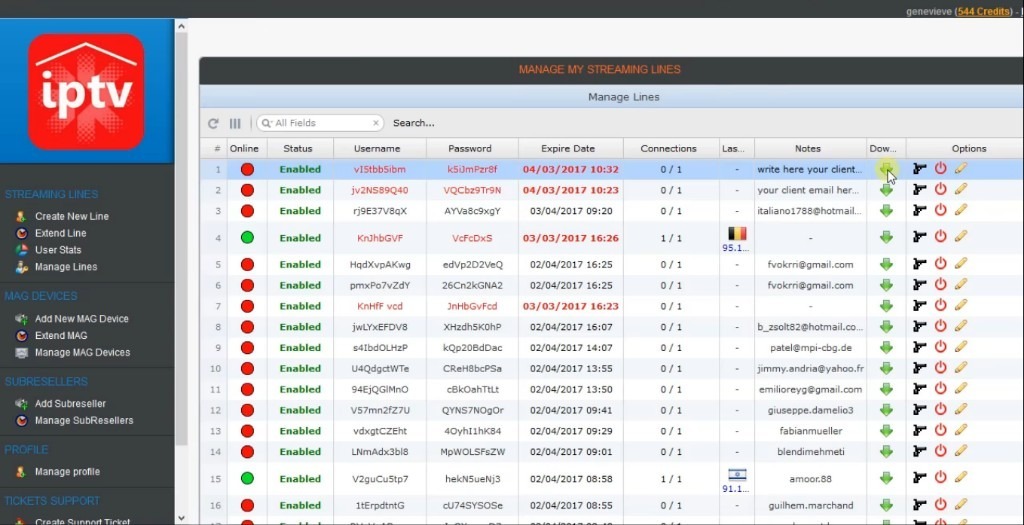Toggle power button for line KnJhbGVF
The width and height of the screenshot is (1024, 525).
click(x=941, y=238)
